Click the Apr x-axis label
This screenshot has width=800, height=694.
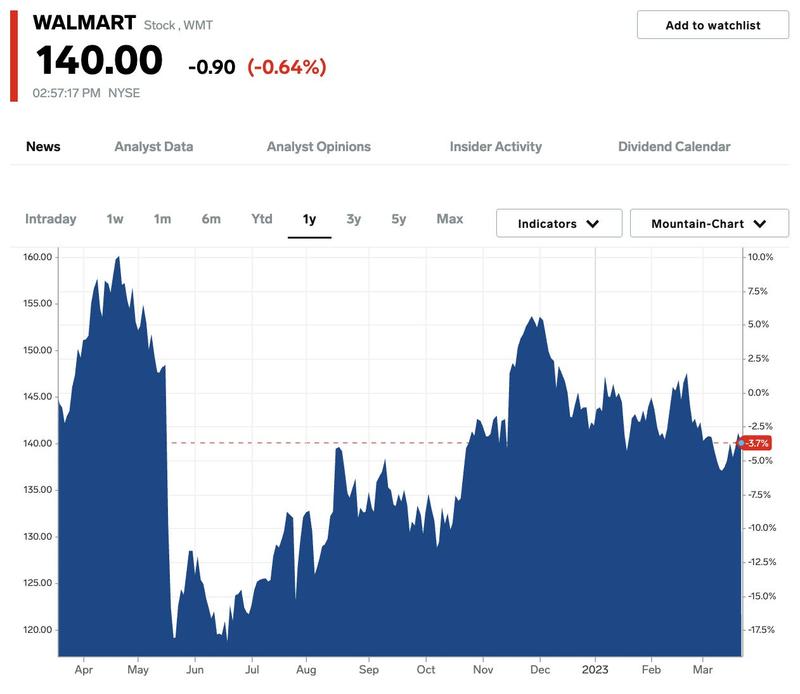point(84,670)
